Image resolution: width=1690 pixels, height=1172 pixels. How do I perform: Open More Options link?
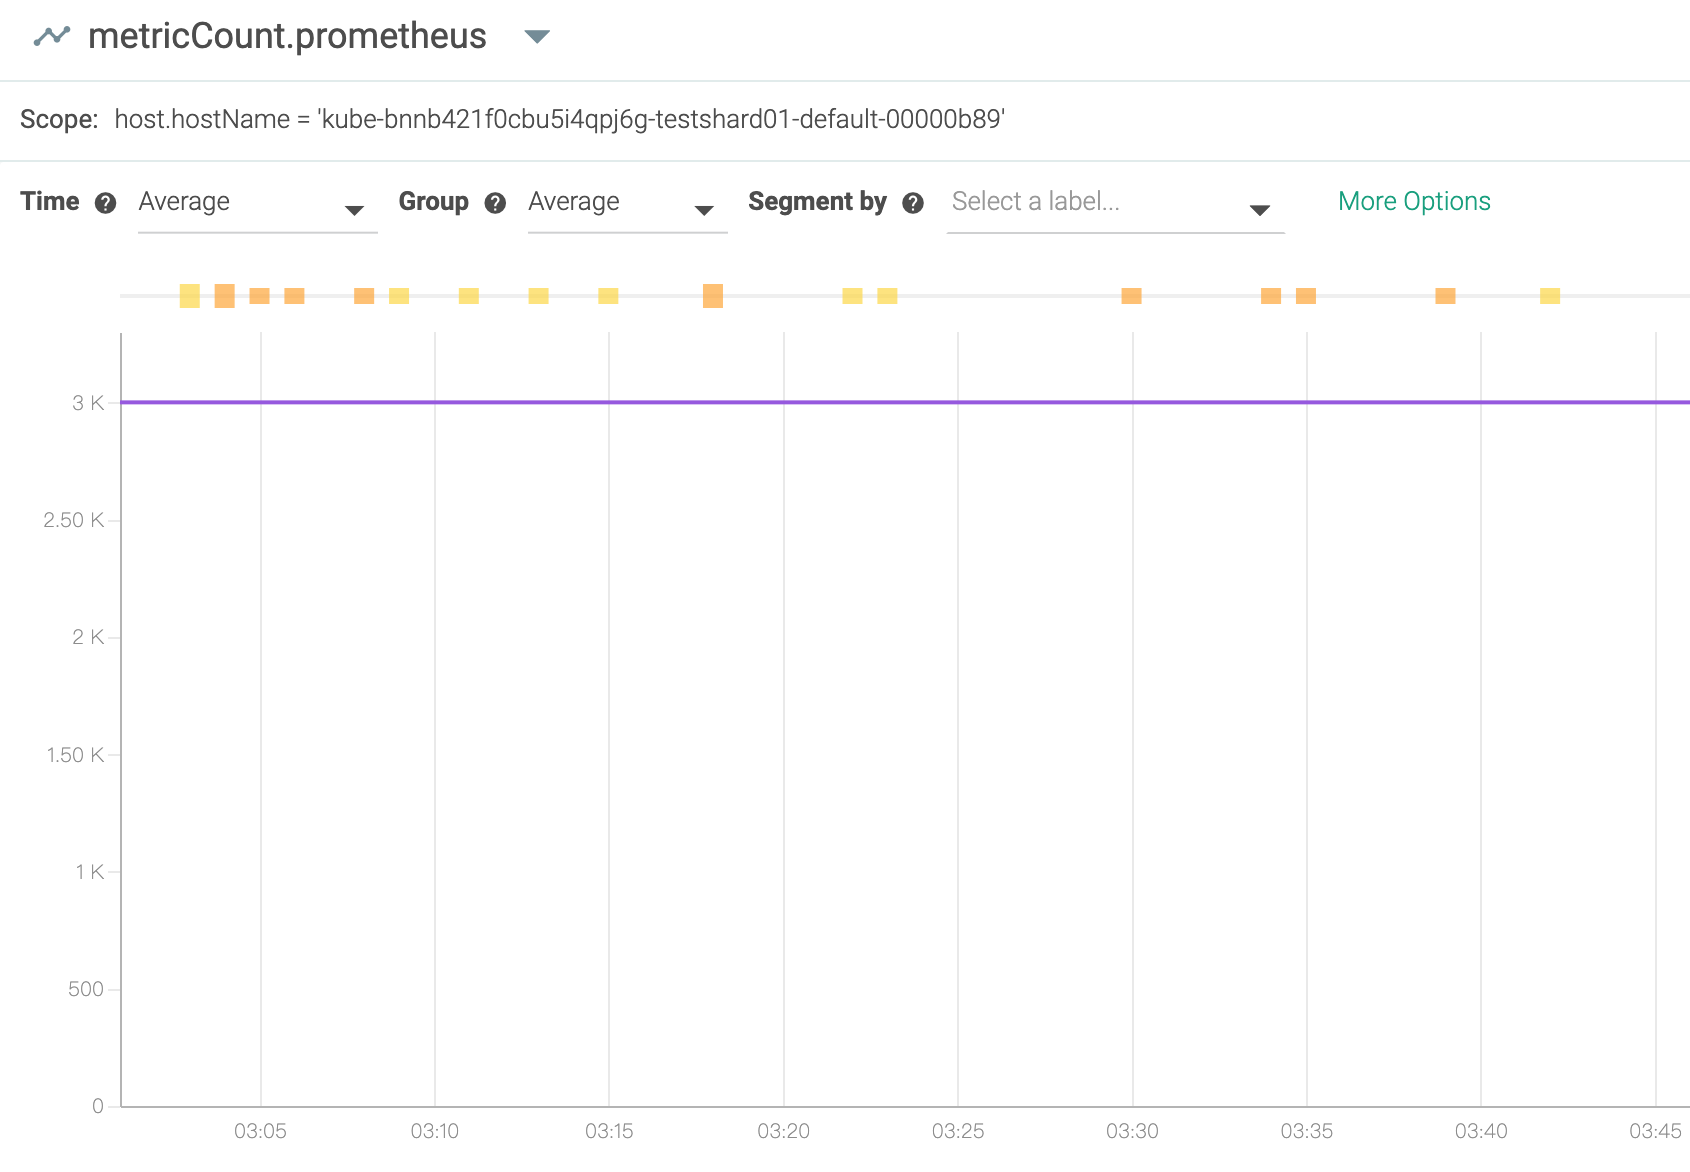click(x=1414, y=201)
